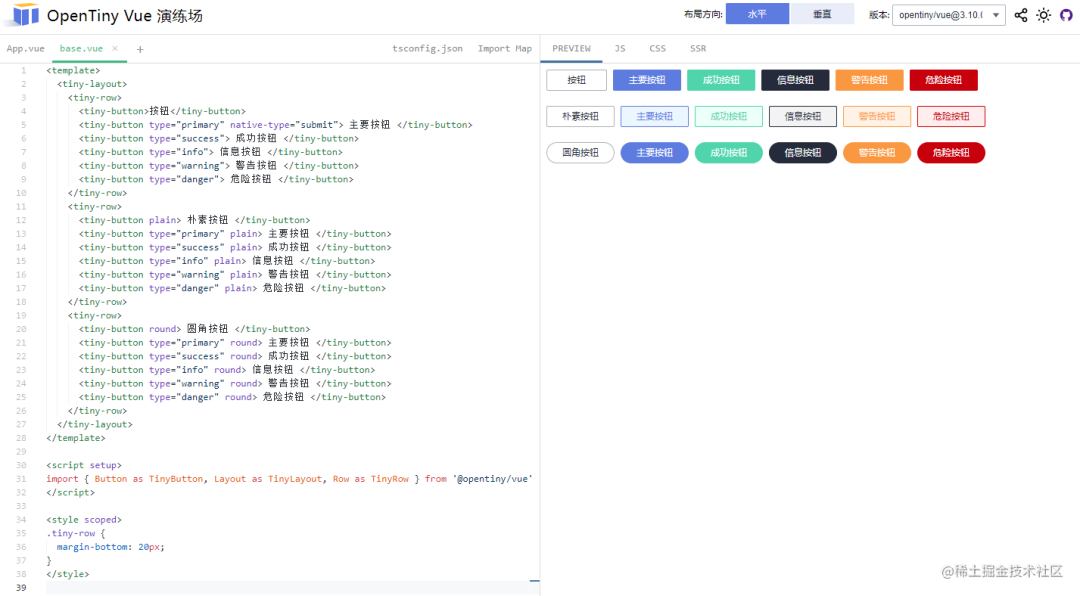The image size is (1080, 596).
Task: Click the round blue 主要按钮
Action: point(654,152)
